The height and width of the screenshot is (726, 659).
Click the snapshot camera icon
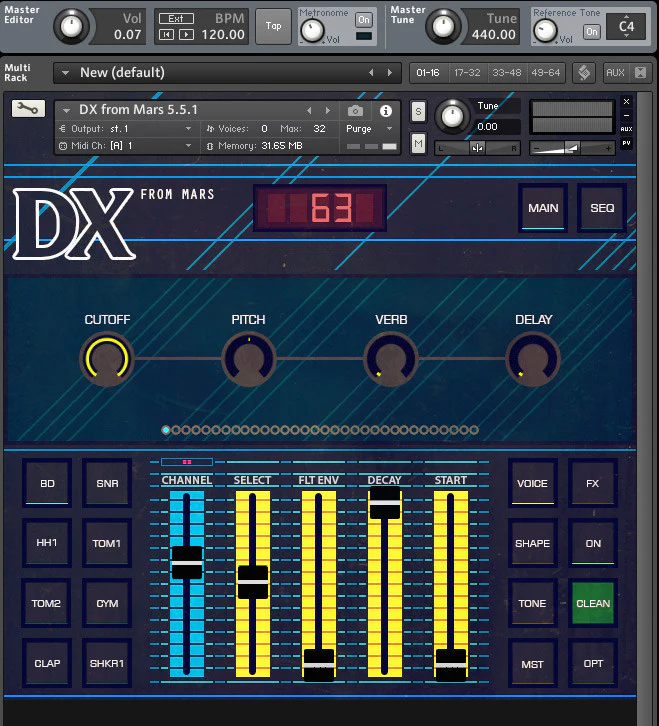pos(355,111)
